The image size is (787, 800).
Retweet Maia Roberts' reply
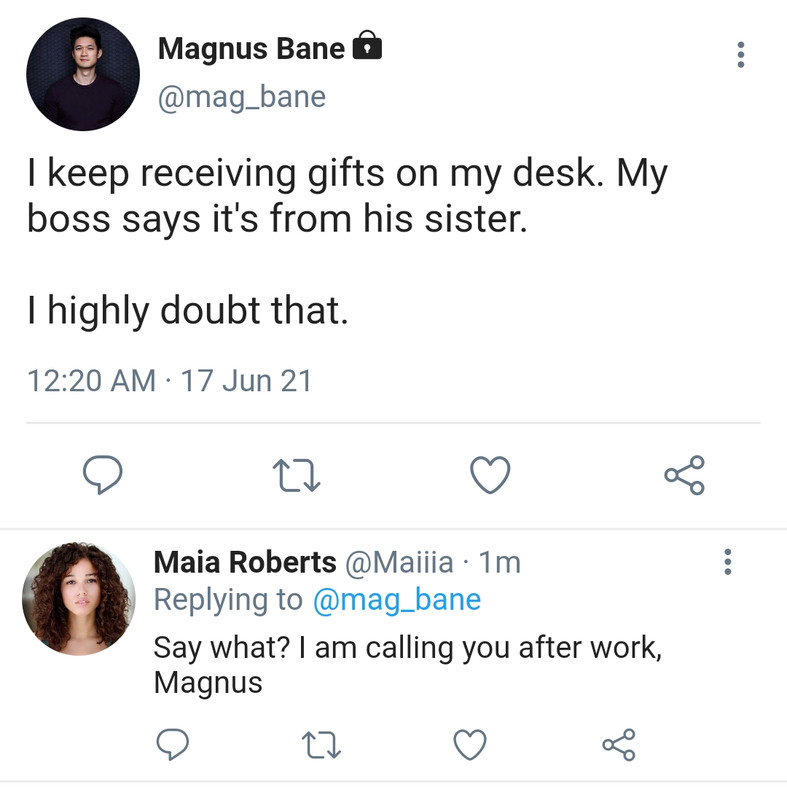pyautogui.click(x=321, y=744)
